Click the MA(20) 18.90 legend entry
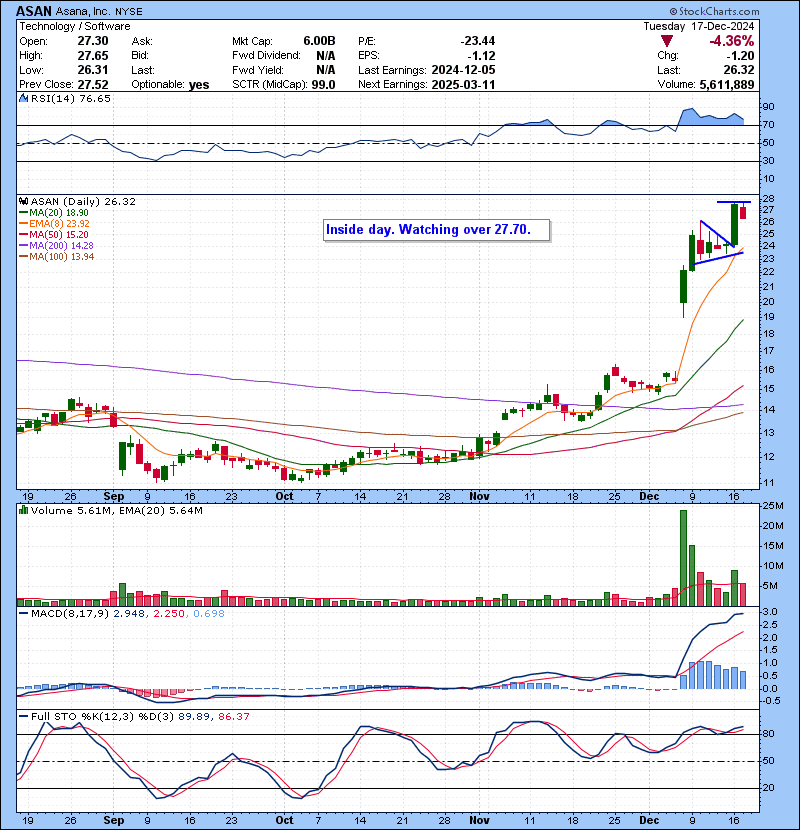Image resolution: width=800 pixels, height=830 pixels. [54, 213]
